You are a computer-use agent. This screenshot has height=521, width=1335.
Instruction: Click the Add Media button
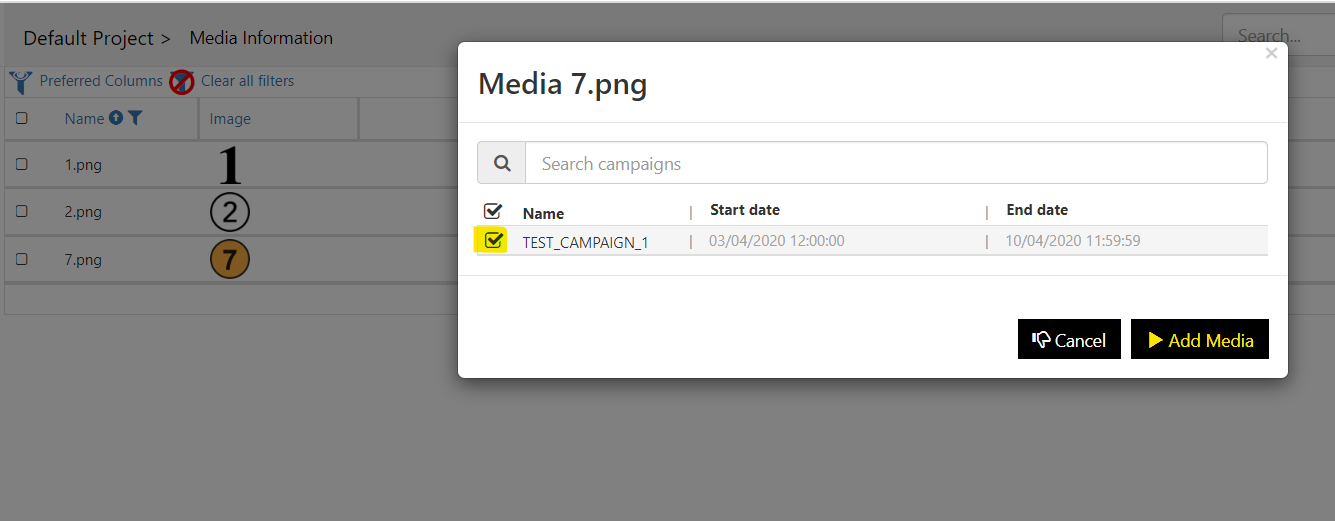[1200, 339]
